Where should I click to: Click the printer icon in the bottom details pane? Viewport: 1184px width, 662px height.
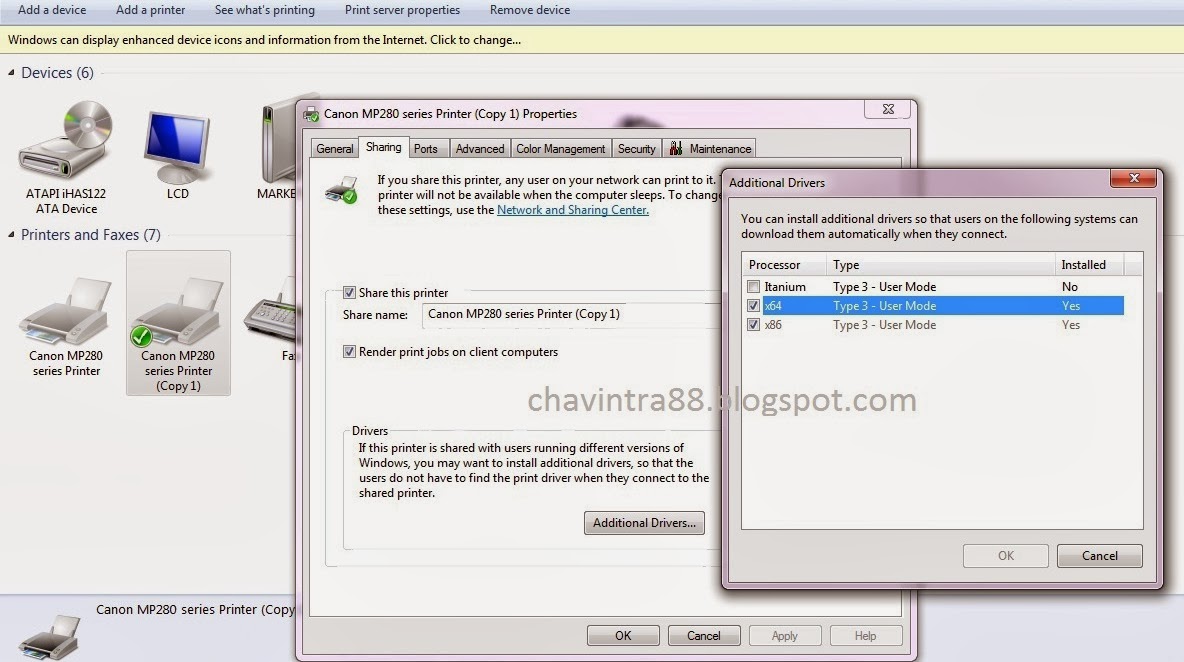(x=50, y=638)
